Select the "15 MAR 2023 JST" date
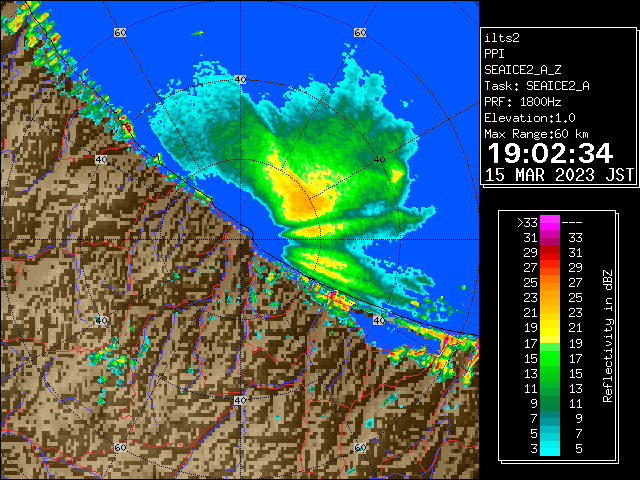 click(559, 175)
